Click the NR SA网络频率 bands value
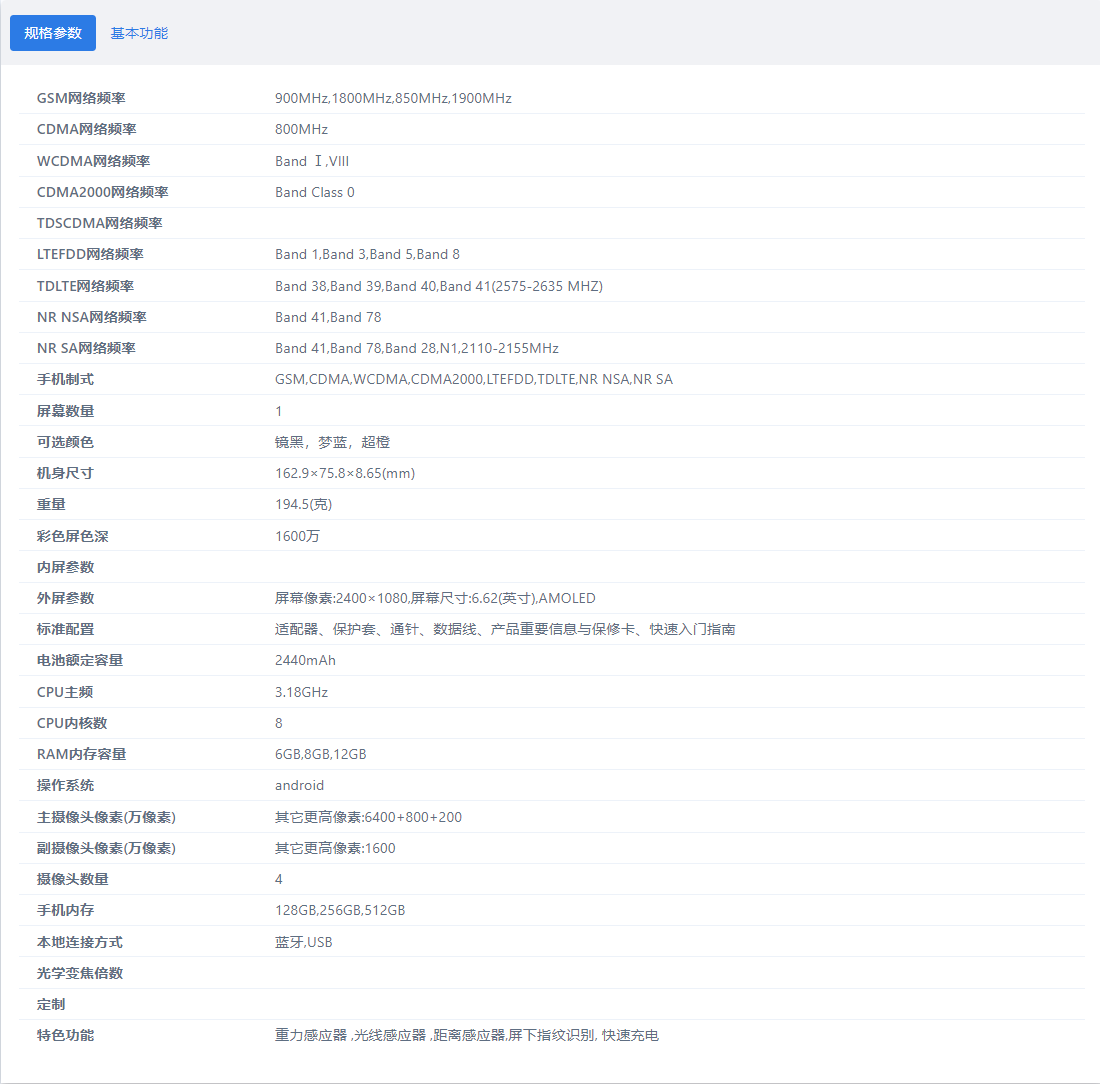Viewport: 1100px width, 1084px height. coord(417,348)
